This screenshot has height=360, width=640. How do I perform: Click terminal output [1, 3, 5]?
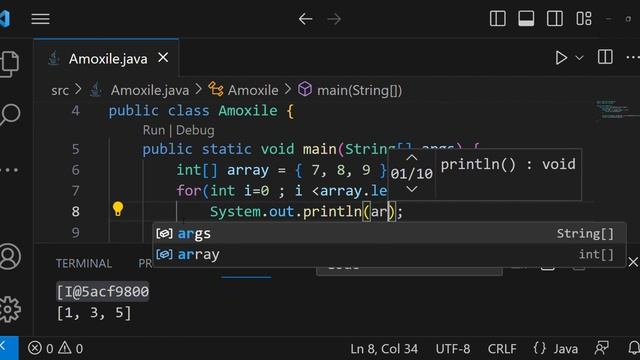94,313
